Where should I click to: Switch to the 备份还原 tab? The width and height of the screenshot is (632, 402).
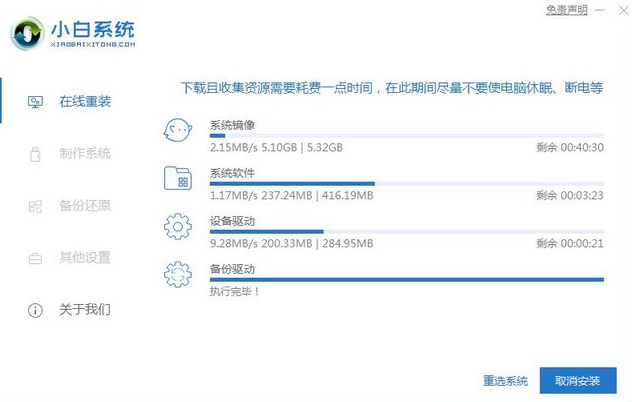click(x=84, y=206)
